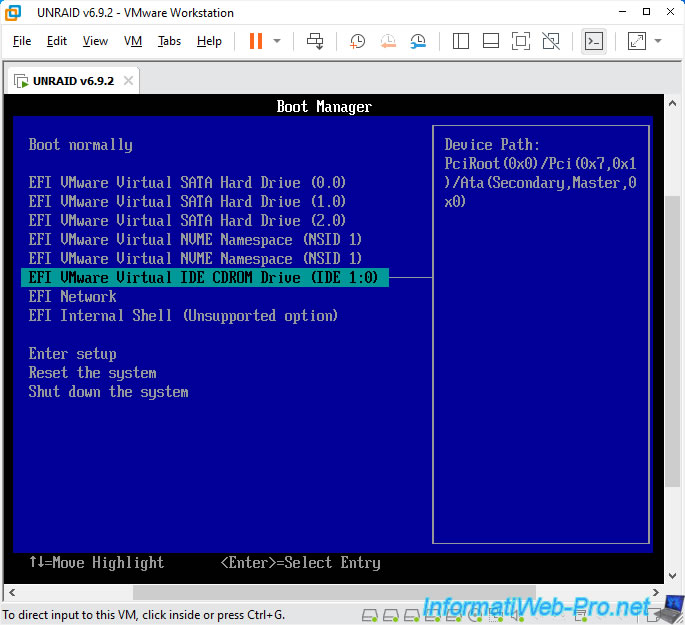Click the vertical scrollbar of VM view

[x=674, y=300]
